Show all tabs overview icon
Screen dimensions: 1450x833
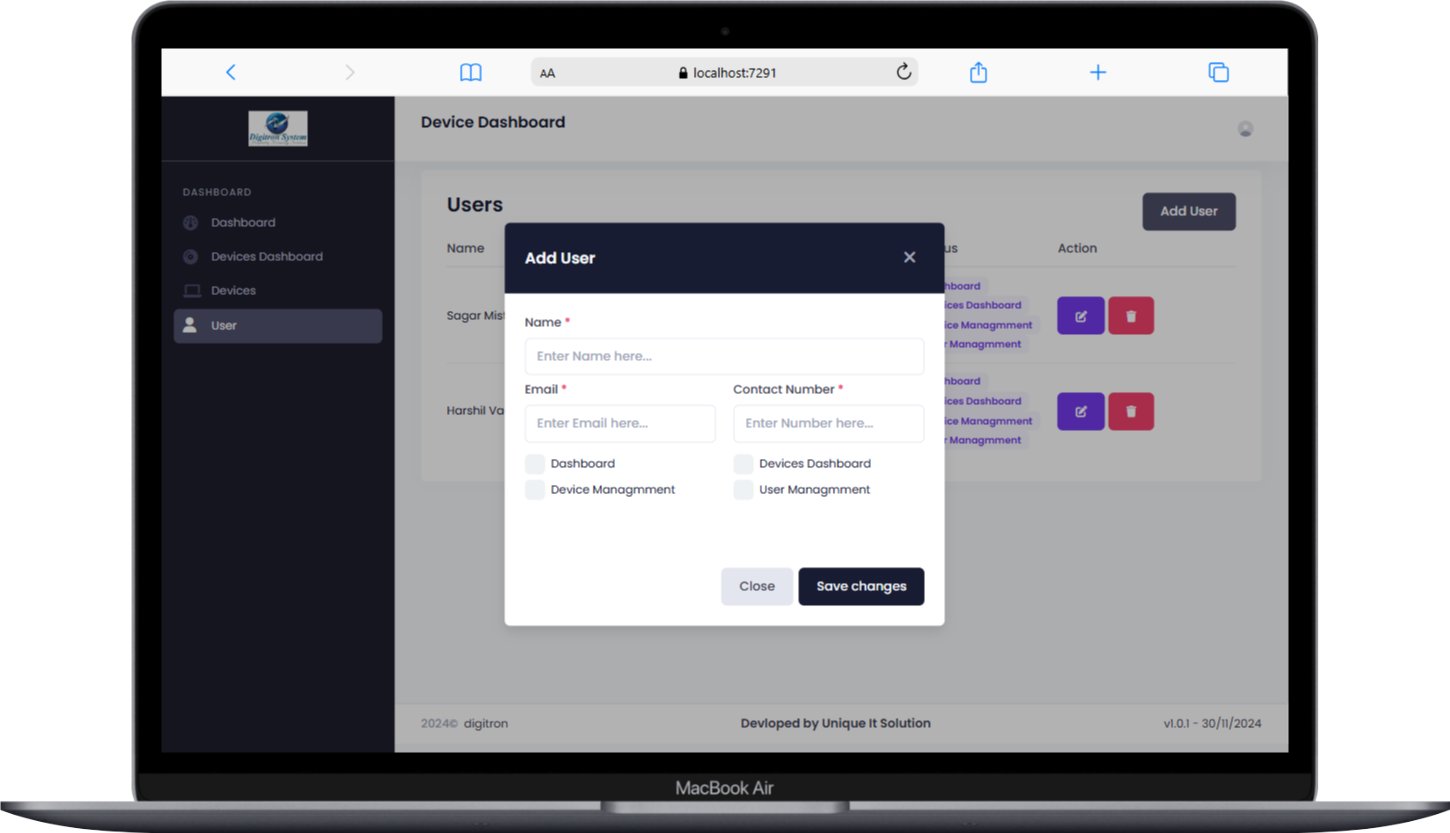click(1217, 72)
